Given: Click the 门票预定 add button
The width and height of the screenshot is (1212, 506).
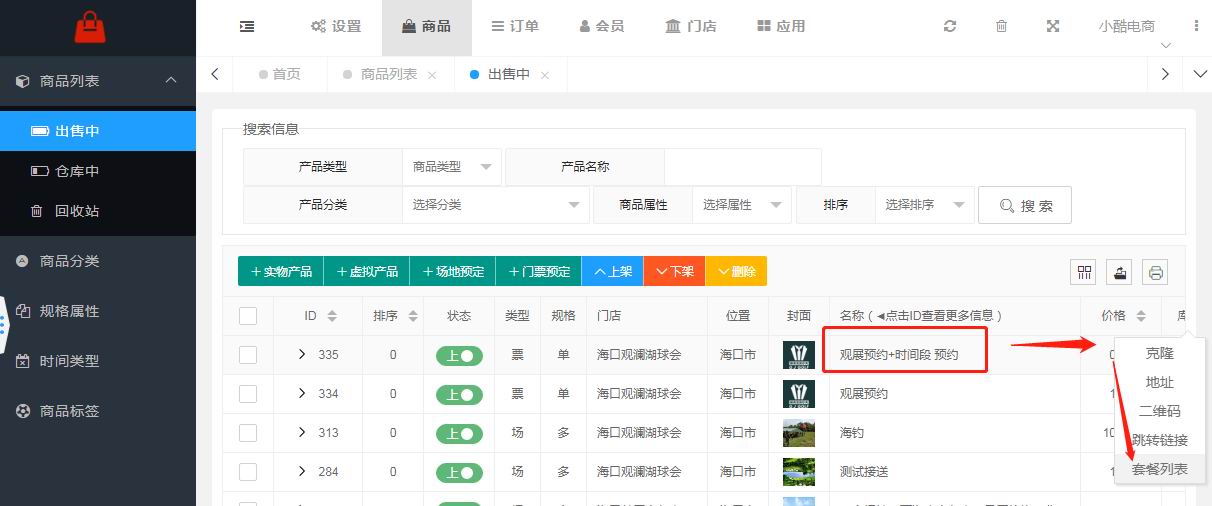Looking at the screenshot, I should (539, 272).
